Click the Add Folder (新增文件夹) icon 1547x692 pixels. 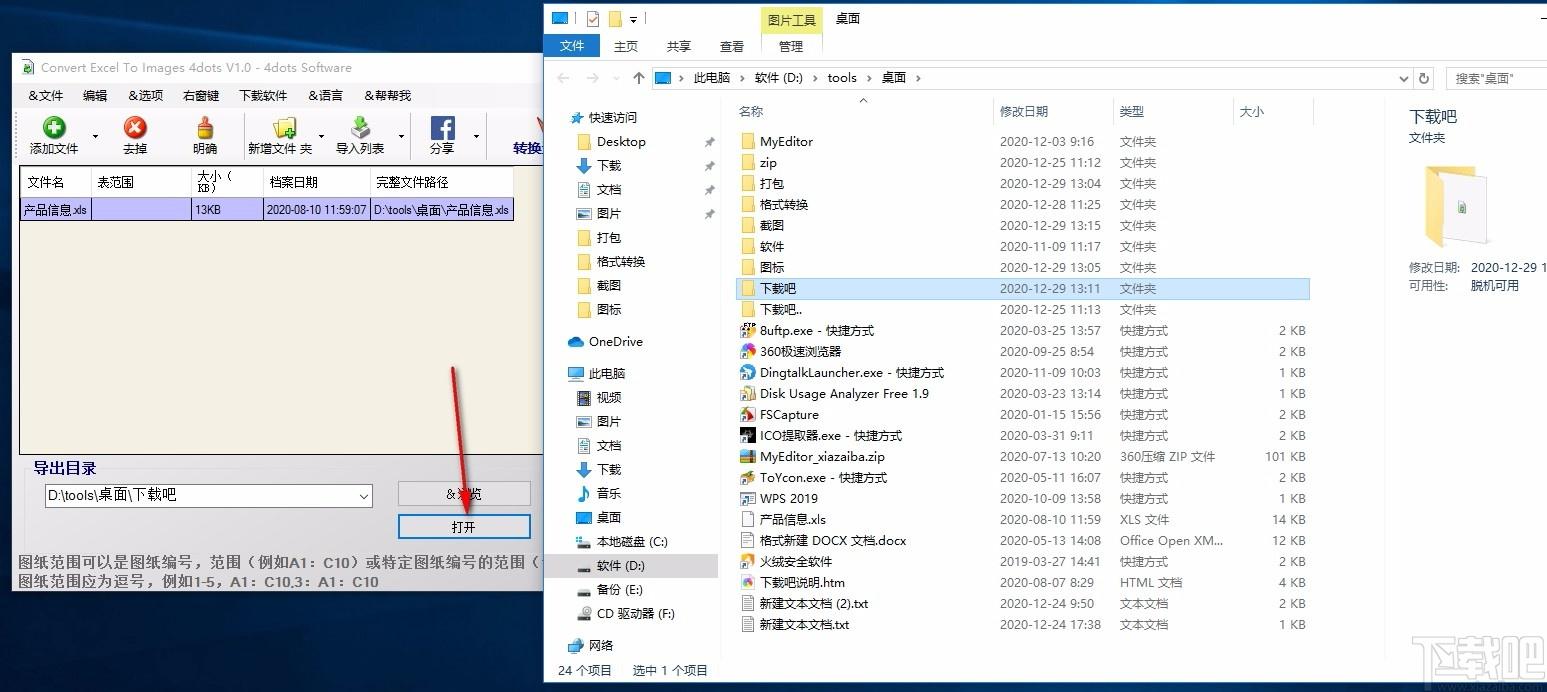click(x=284, y=128)
